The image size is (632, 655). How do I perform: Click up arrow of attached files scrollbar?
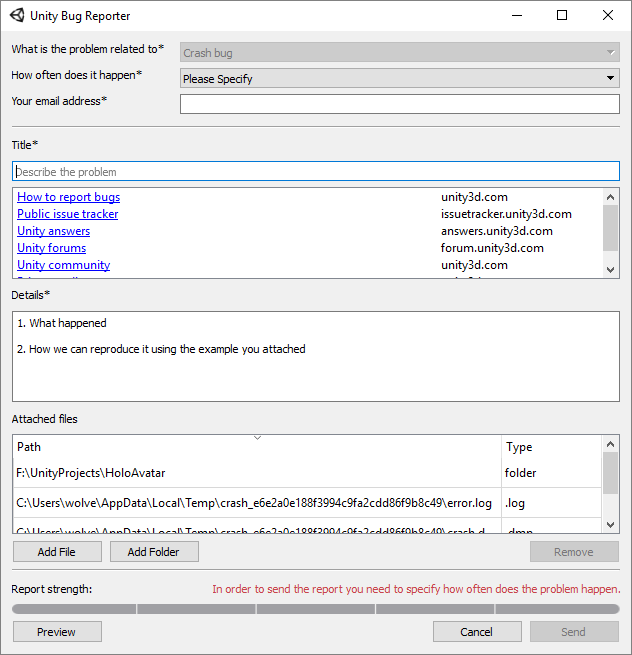pos(610,444)
